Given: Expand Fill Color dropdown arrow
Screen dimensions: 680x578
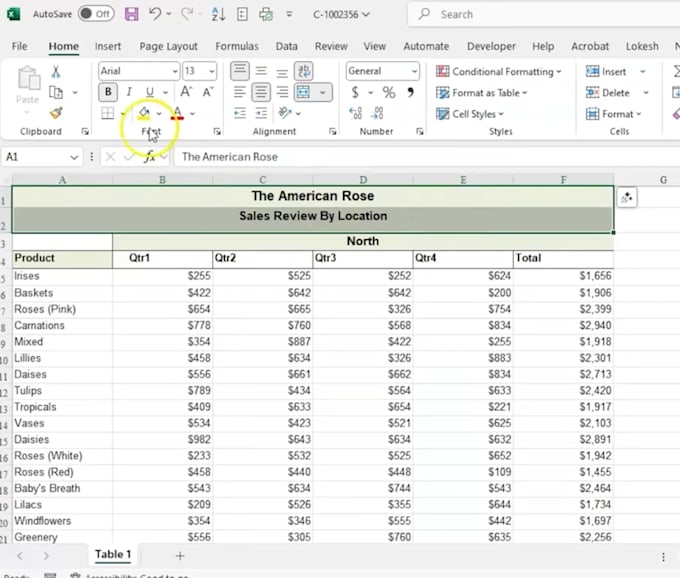Looking at the screenshot, I should (159, 114).
